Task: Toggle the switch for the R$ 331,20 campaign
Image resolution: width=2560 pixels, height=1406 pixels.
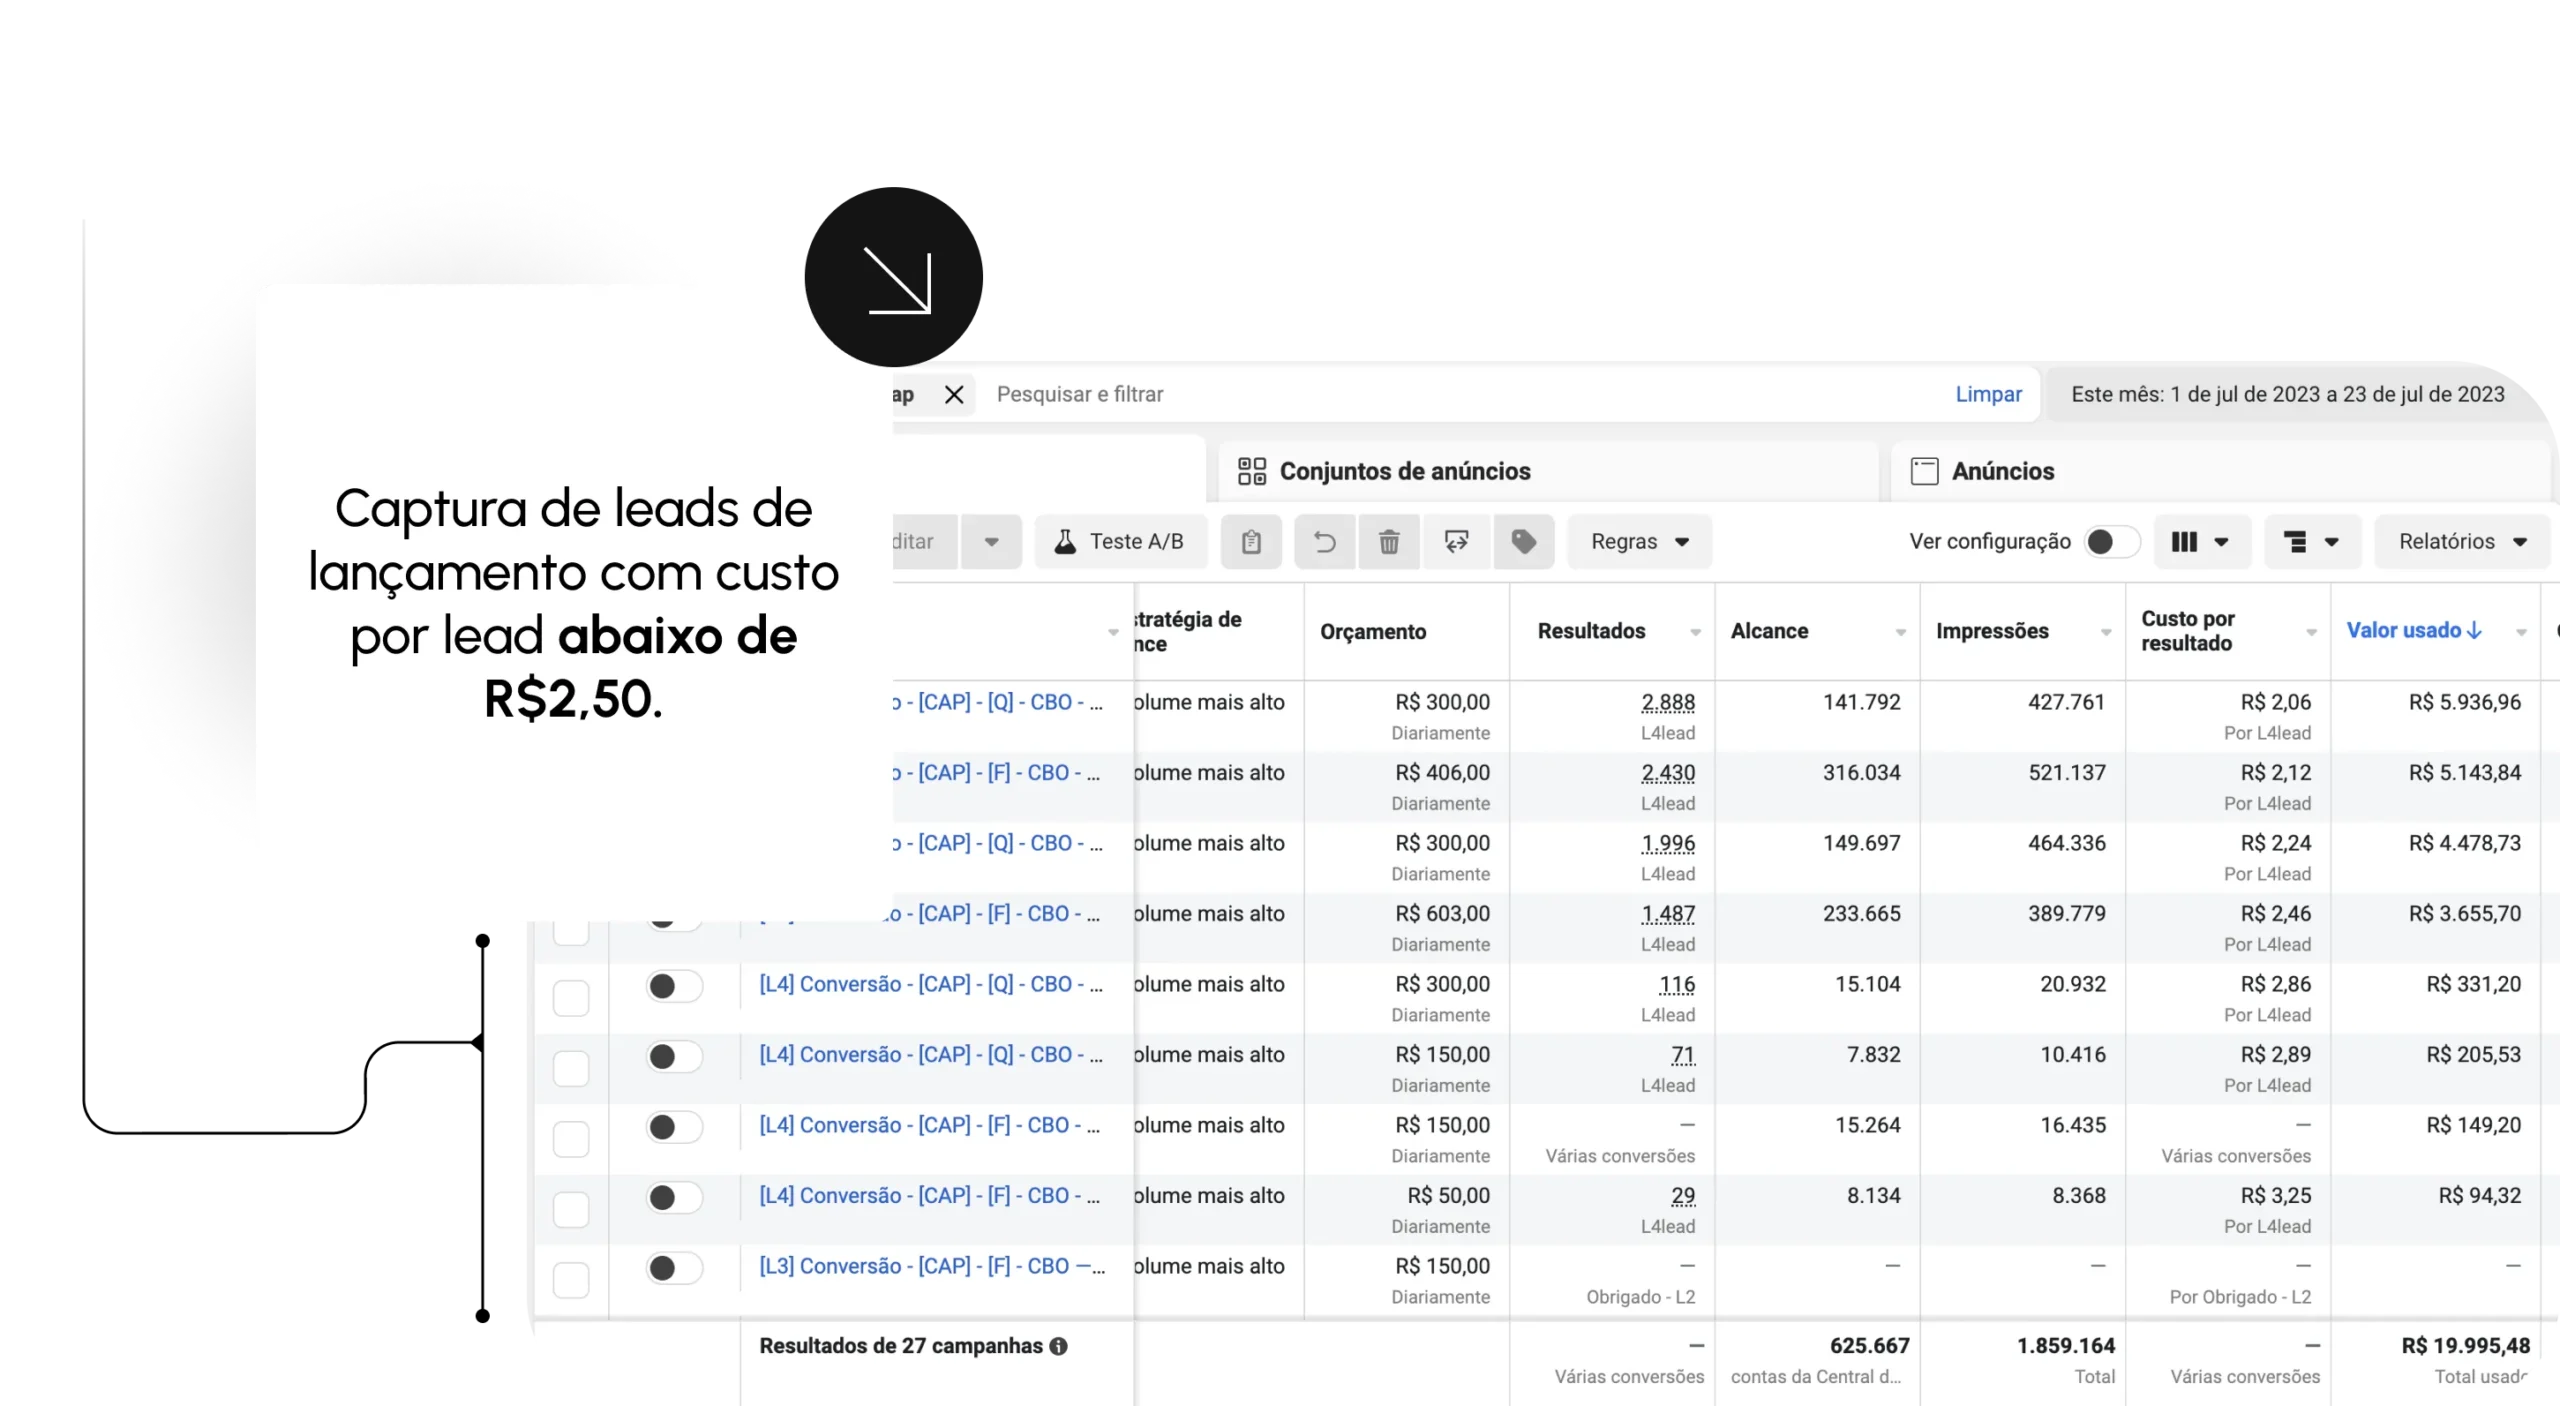Action: (x=674, y=987)
